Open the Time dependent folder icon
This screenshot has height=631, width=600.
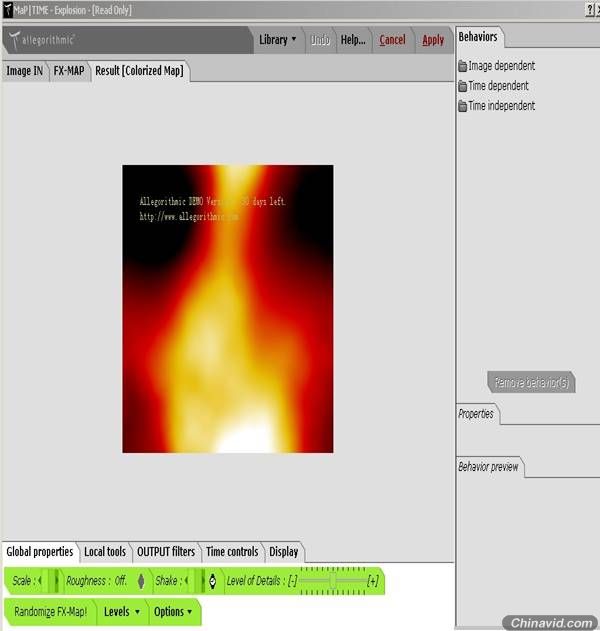(x=462, y=86)
